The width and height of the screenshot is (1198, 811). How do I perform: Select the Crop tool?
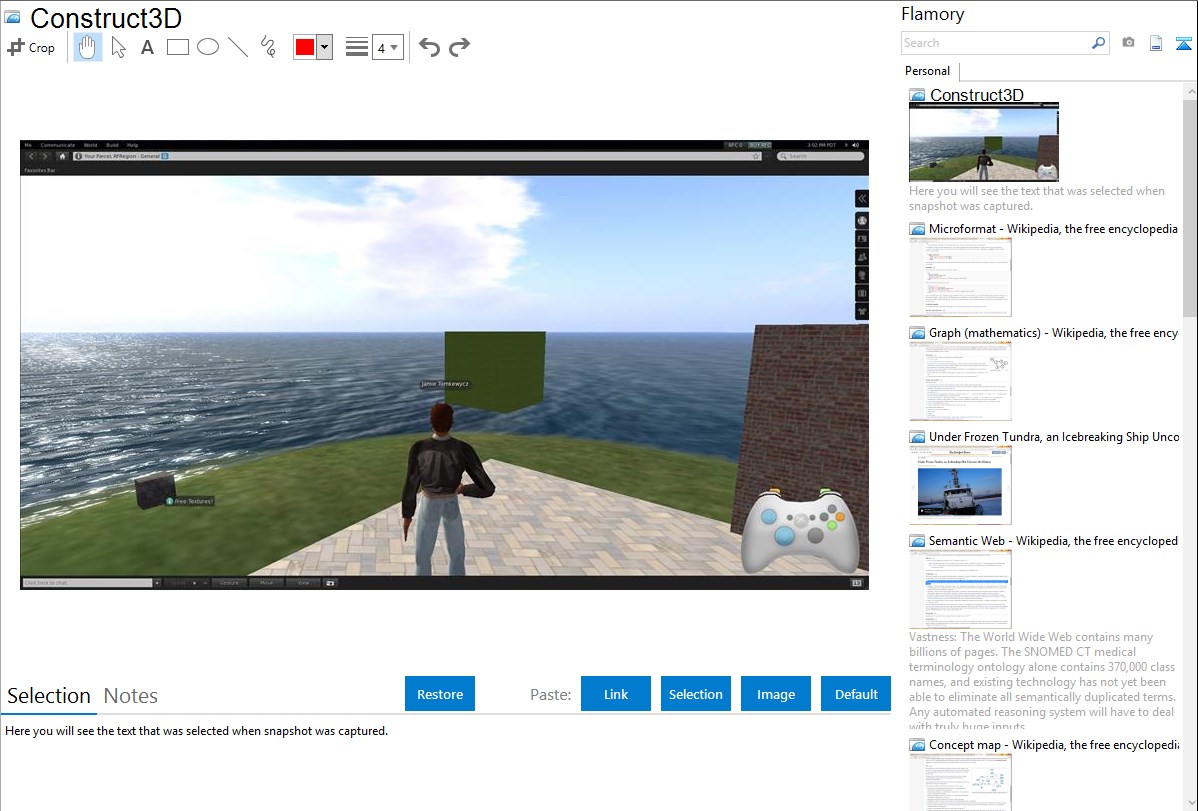pyautogui.click(x=31, y=47)
